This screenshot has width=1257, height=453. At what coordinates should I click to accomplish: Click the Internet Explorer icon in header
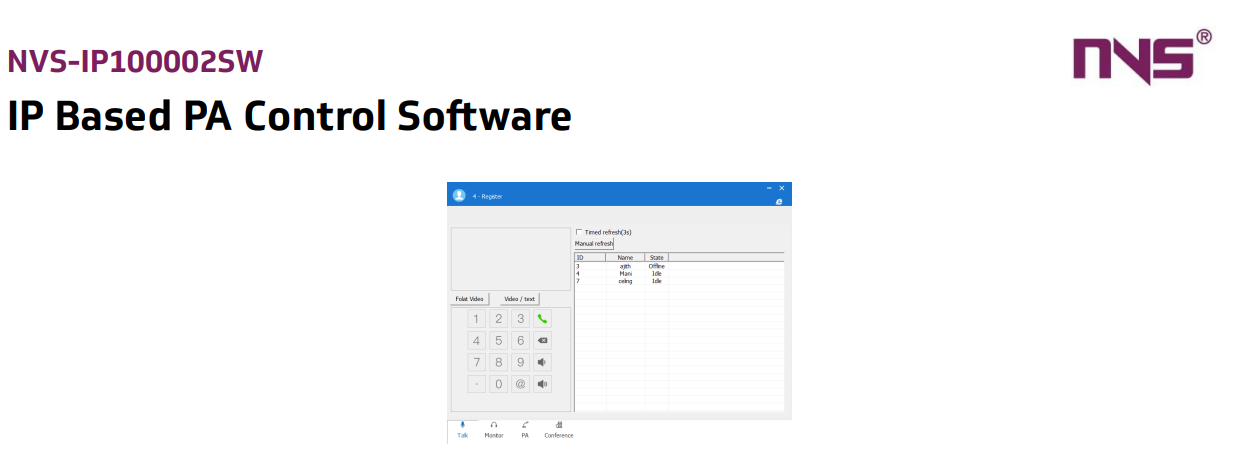[779, 202]
